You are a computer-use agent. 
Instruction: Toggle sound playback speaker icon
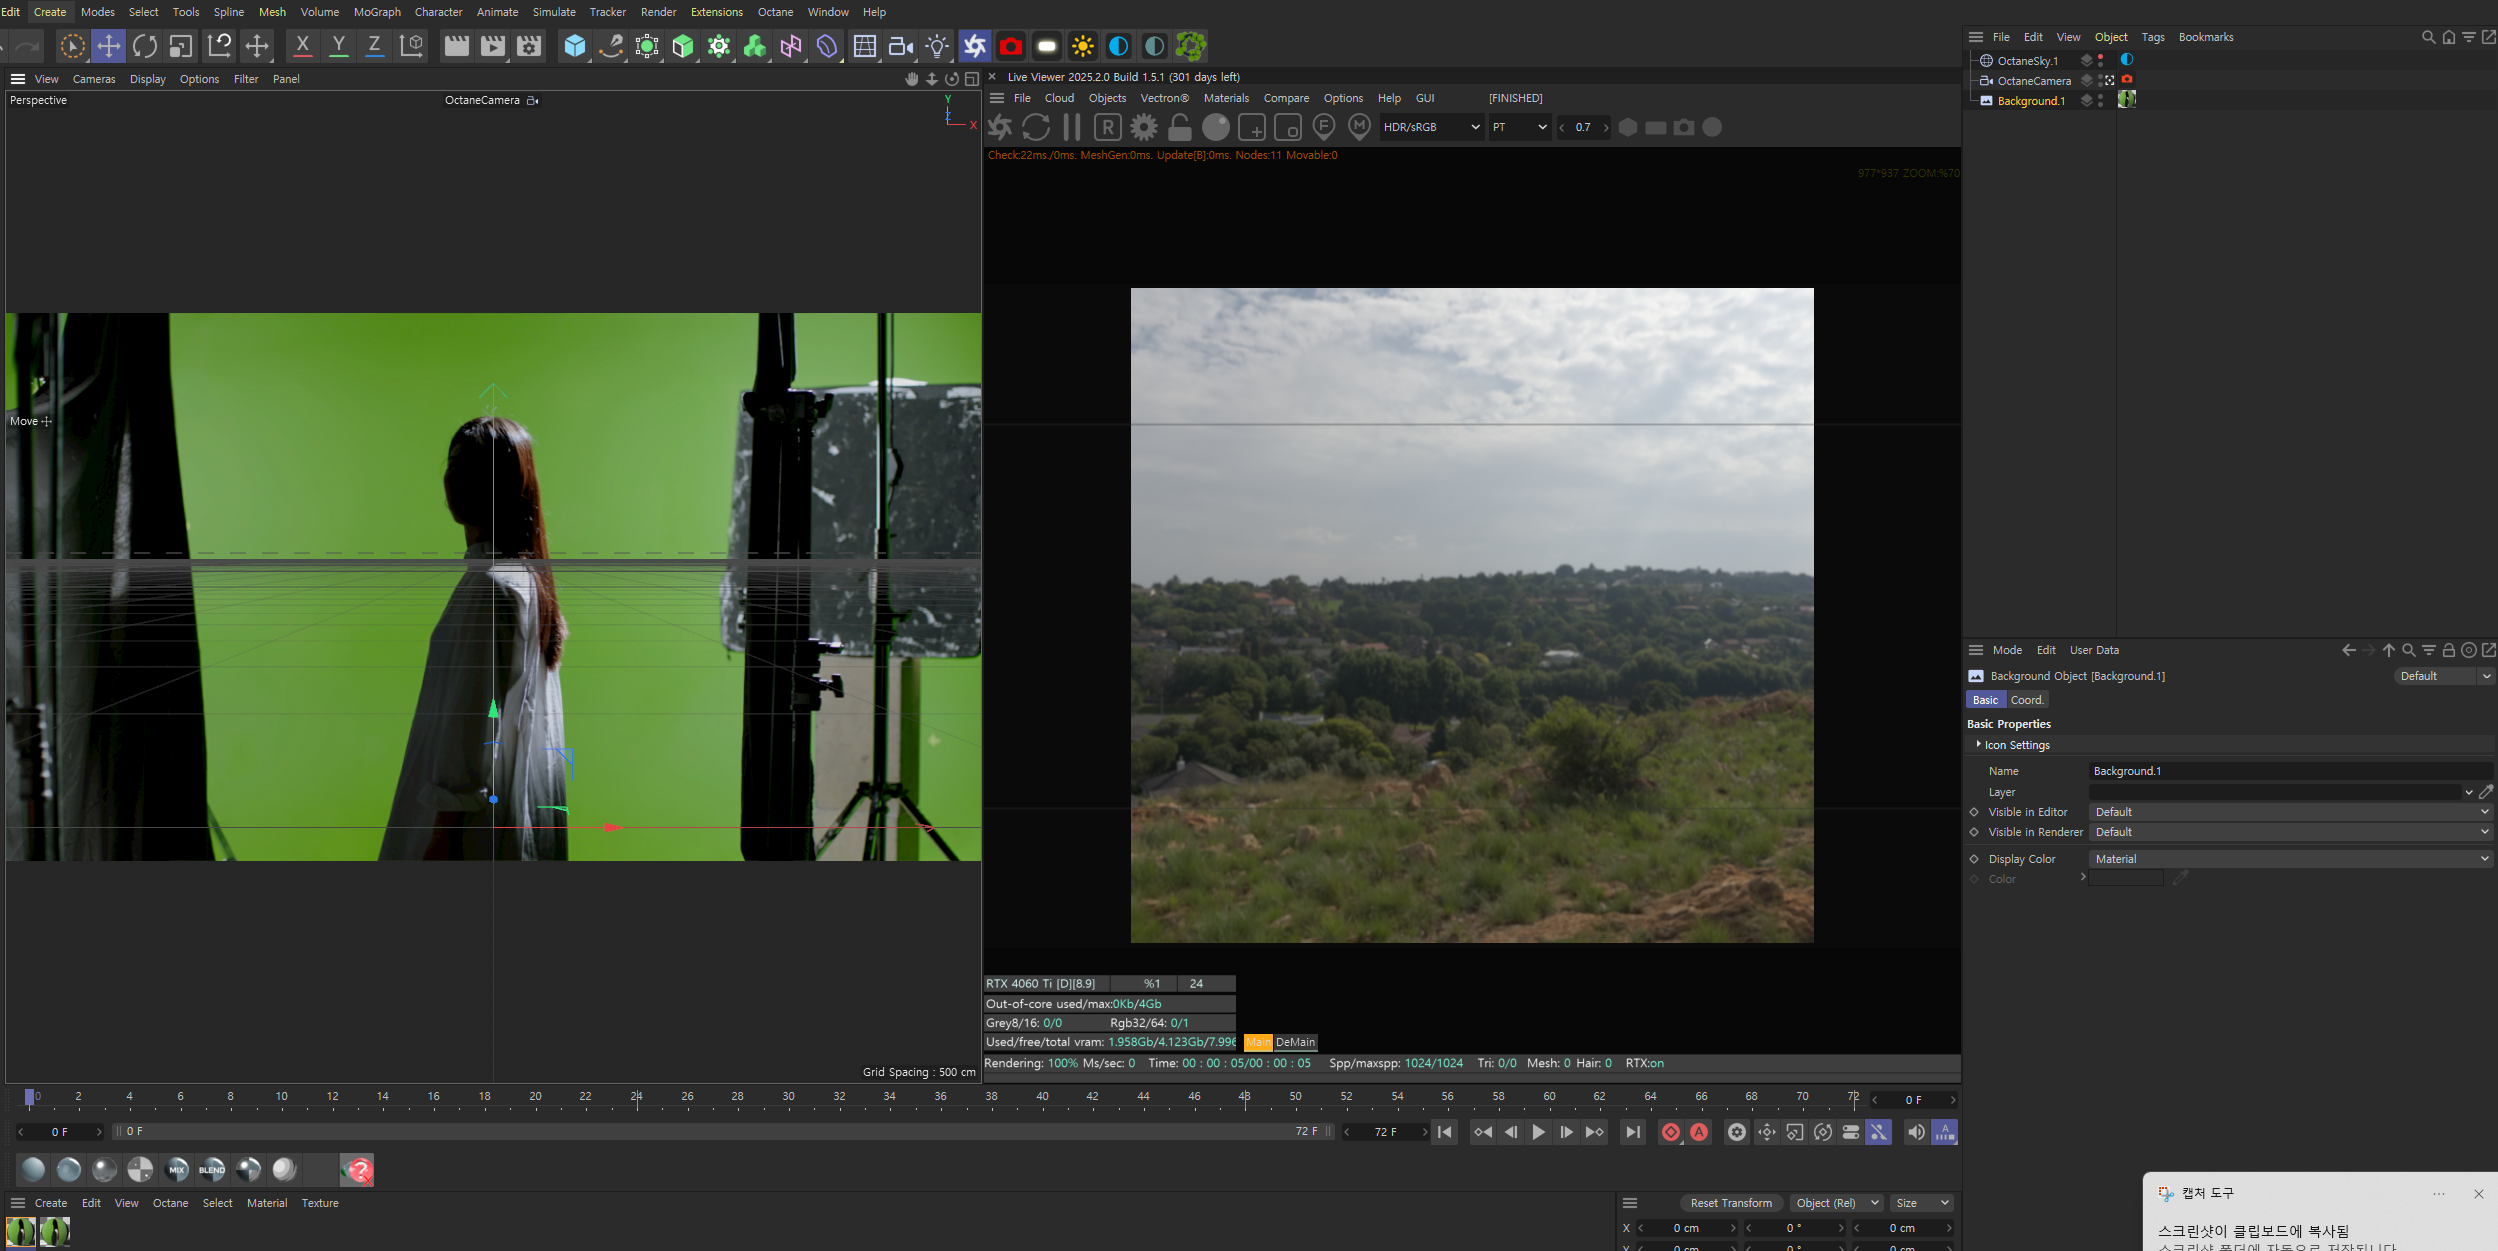pyautogui.click(x=1915, y=1132)
